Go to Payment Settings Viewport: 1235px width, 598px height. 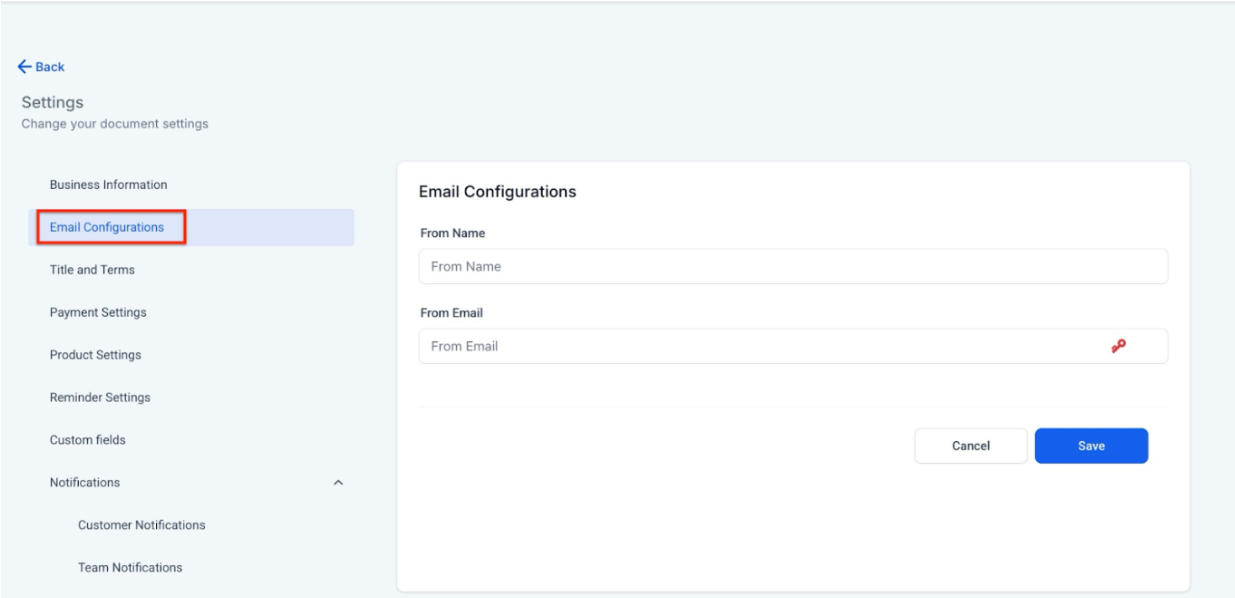click(98, 312)
